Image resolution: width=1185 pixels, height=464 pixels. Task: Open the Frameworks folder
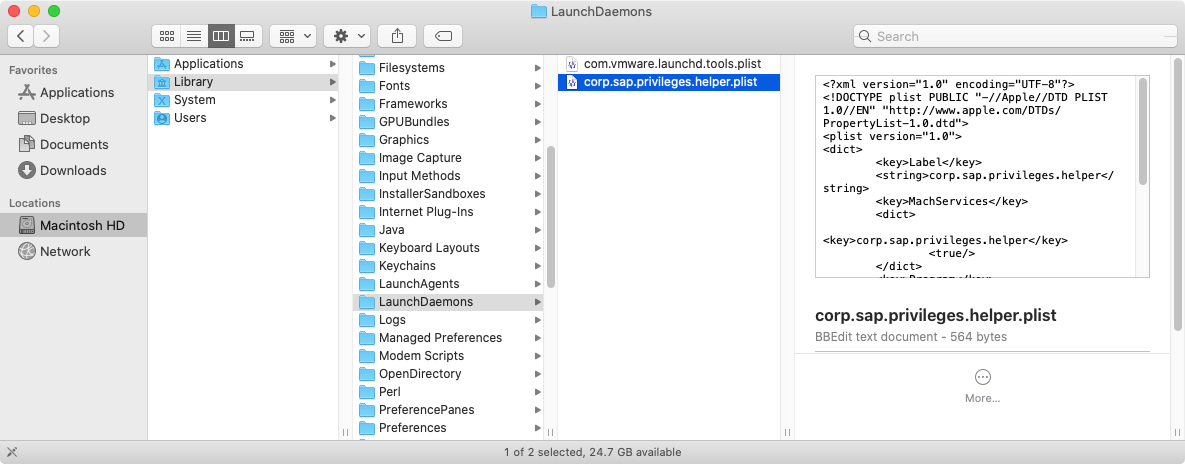(x=449, y=104)
